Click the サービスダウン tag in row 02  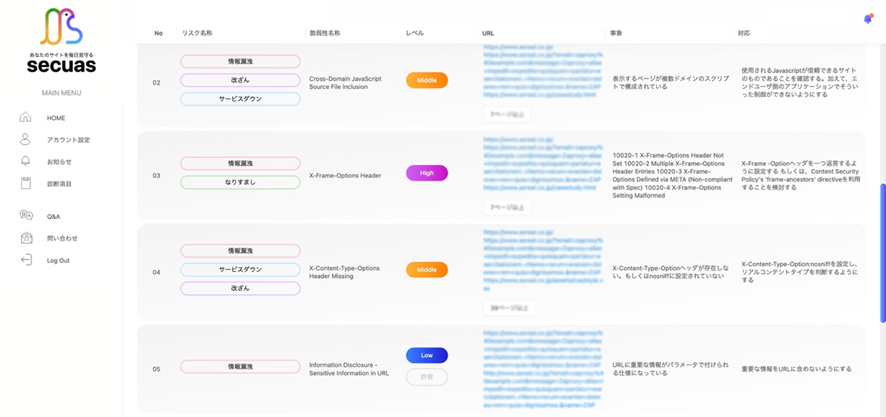pyautogui.click(x=240, y=99)
